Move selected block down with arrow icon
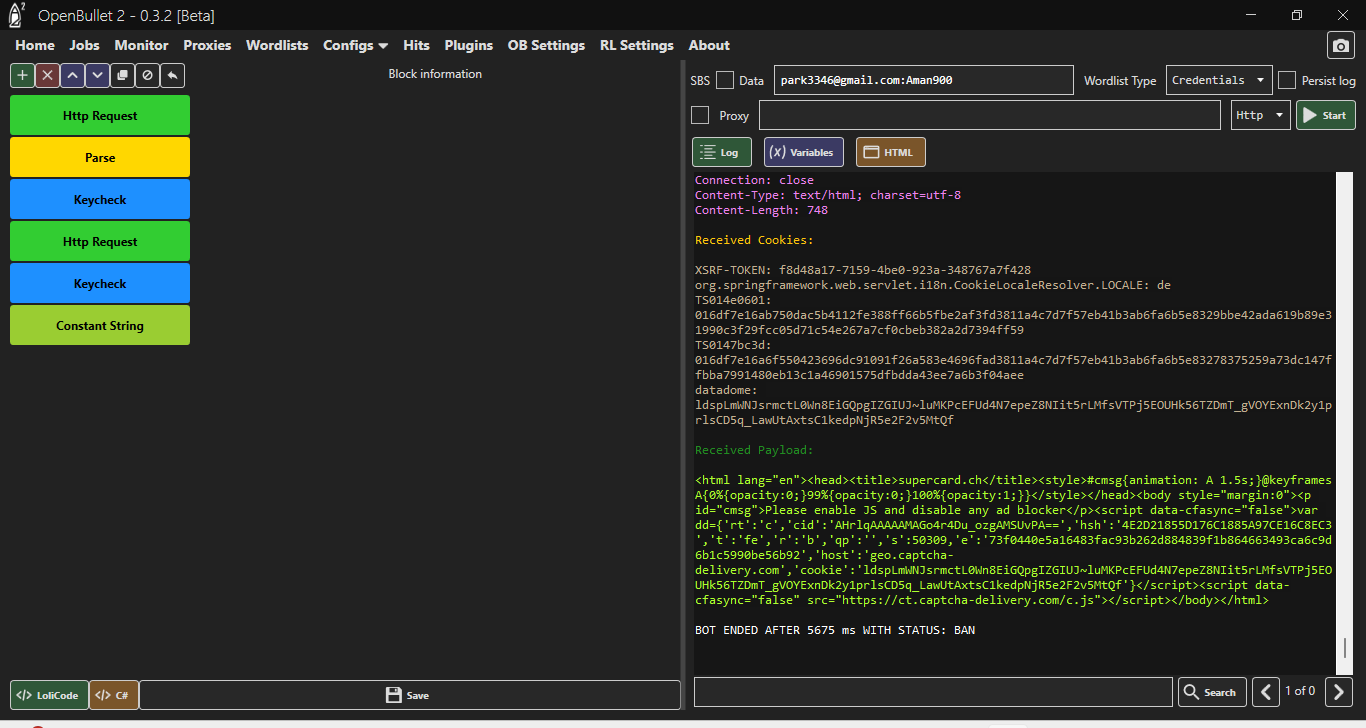The image size is (1366, 728). (x=97, y=75)
